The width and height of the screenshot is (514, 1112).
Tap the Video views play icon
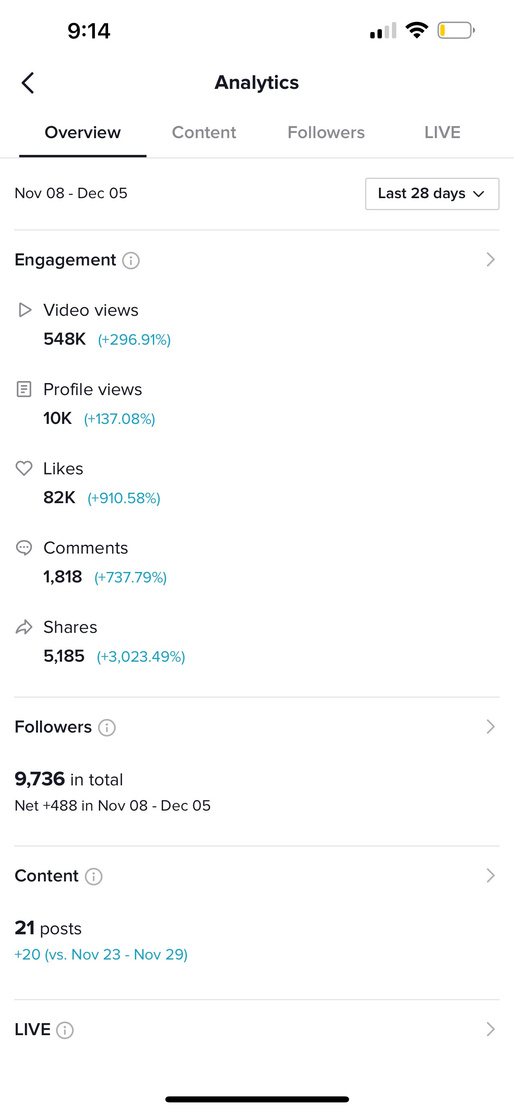25,310
